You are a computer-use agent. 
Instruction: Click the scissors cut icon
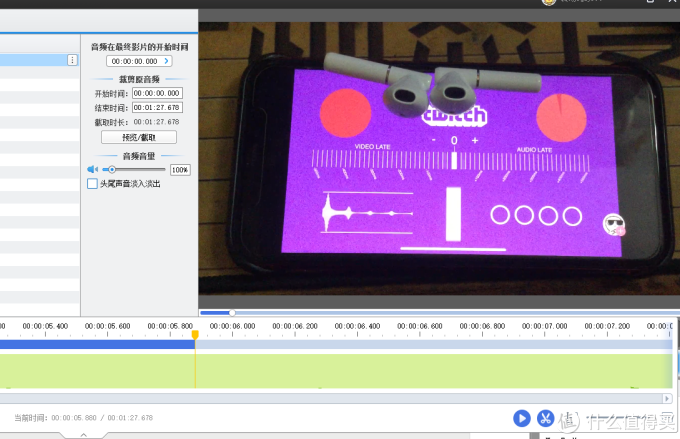pos(546,418)
